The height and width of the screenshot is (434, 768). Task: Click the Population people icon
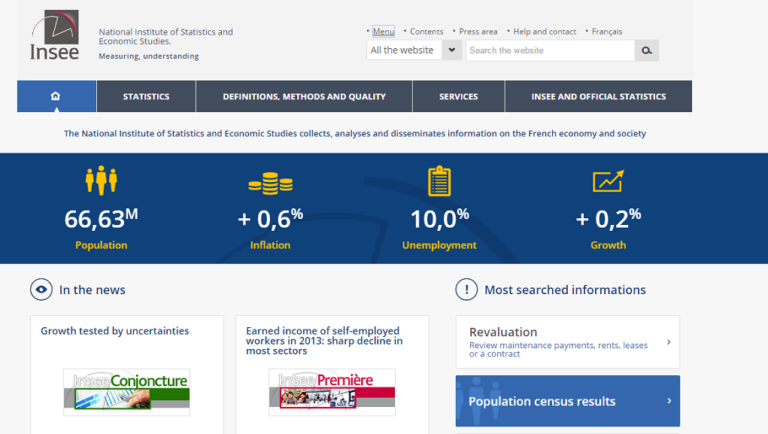tap(101, 180)
